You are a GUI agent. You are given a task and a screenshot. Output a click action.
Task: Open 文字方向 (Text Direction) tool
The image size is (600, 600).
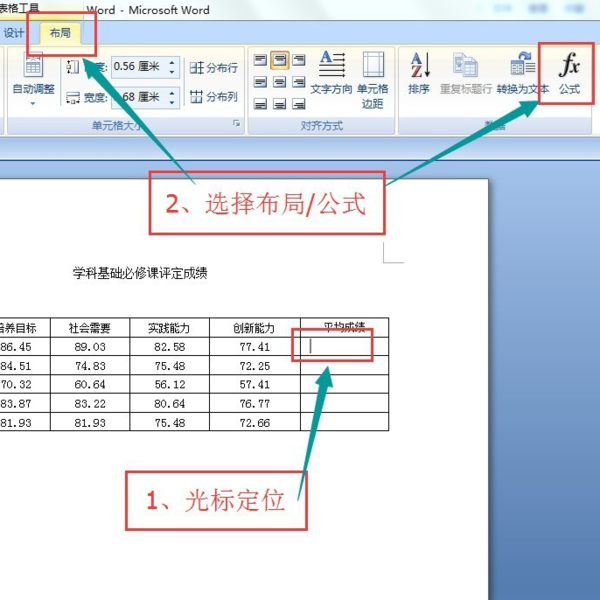click(x=331, y=73)
